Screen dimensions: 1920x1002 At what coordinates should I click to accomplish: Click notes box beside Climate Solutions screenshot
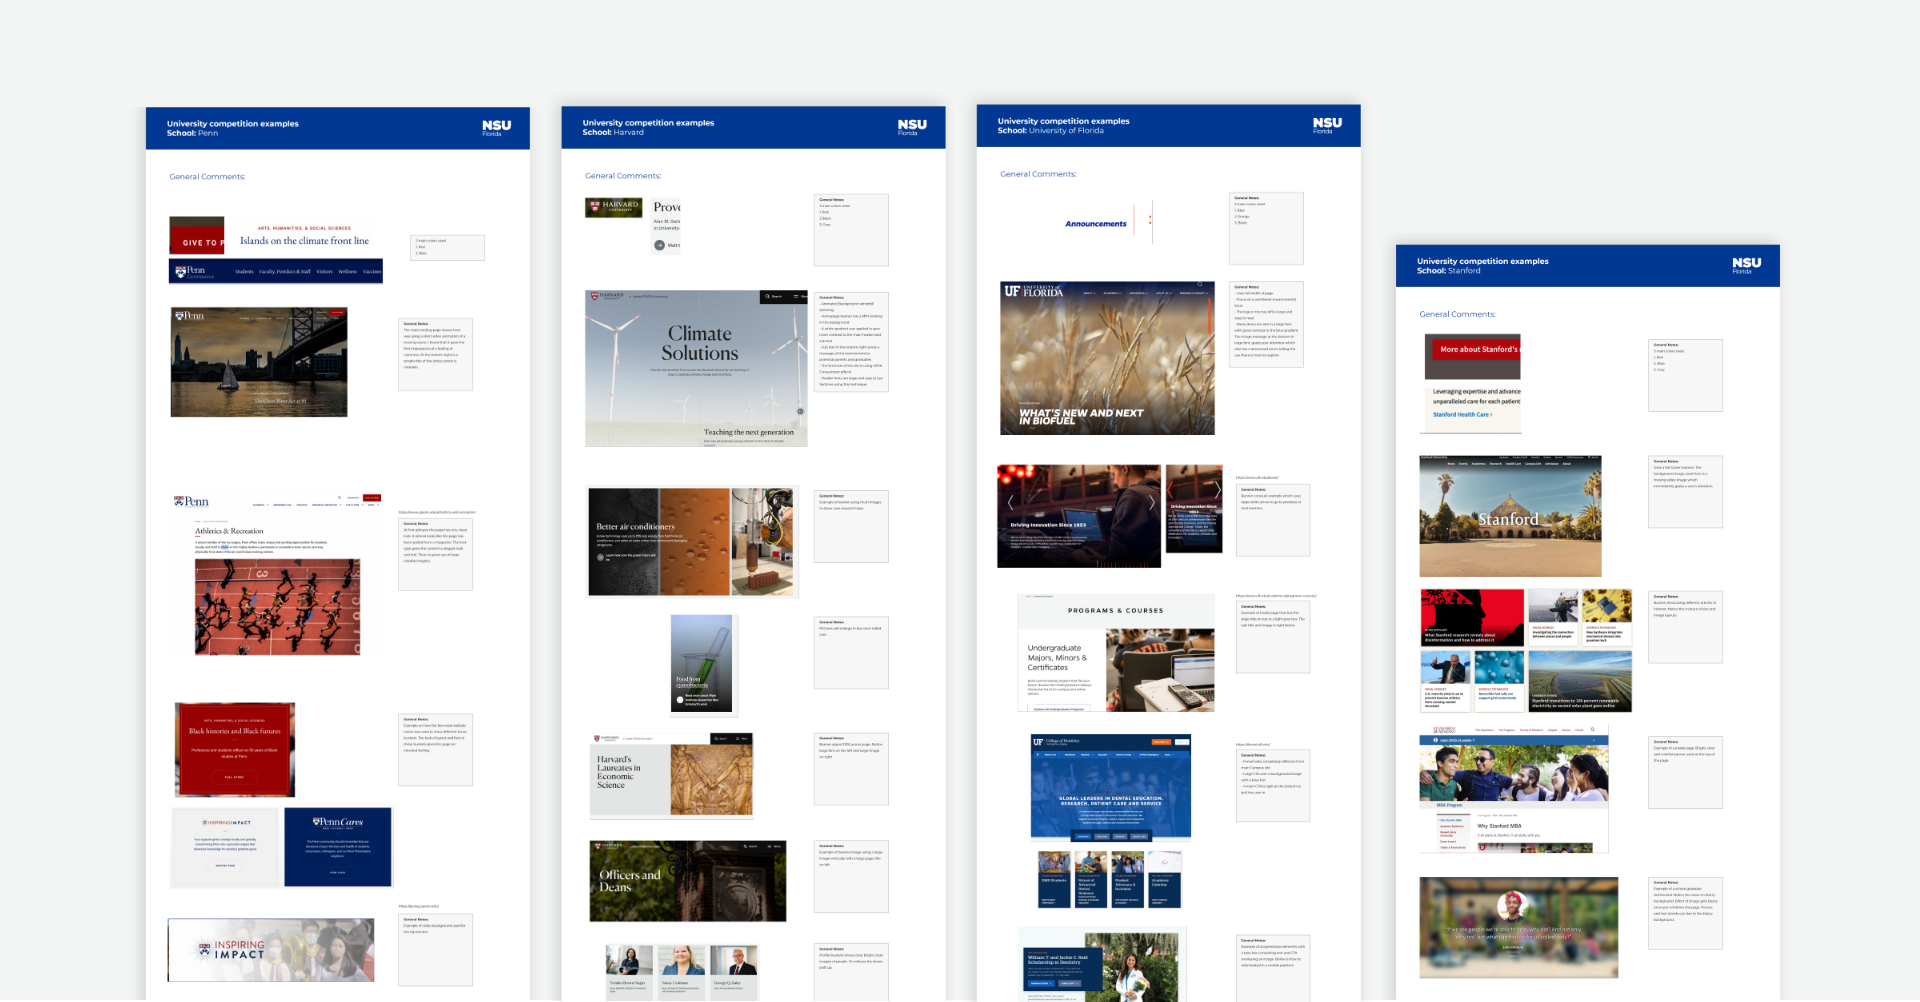coord(851,342)
